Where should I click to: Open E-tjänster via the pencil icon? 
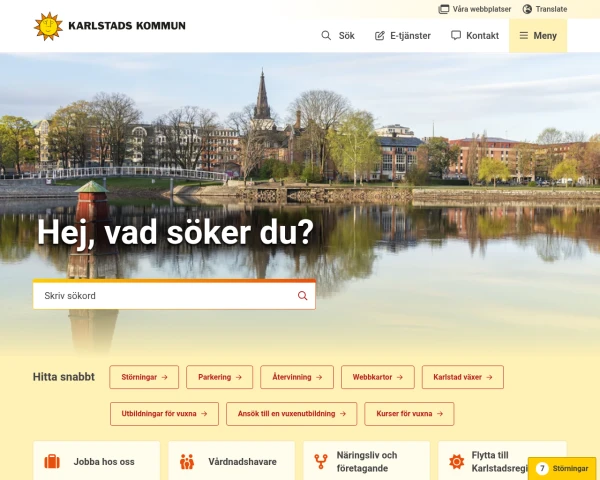point(380,36)
